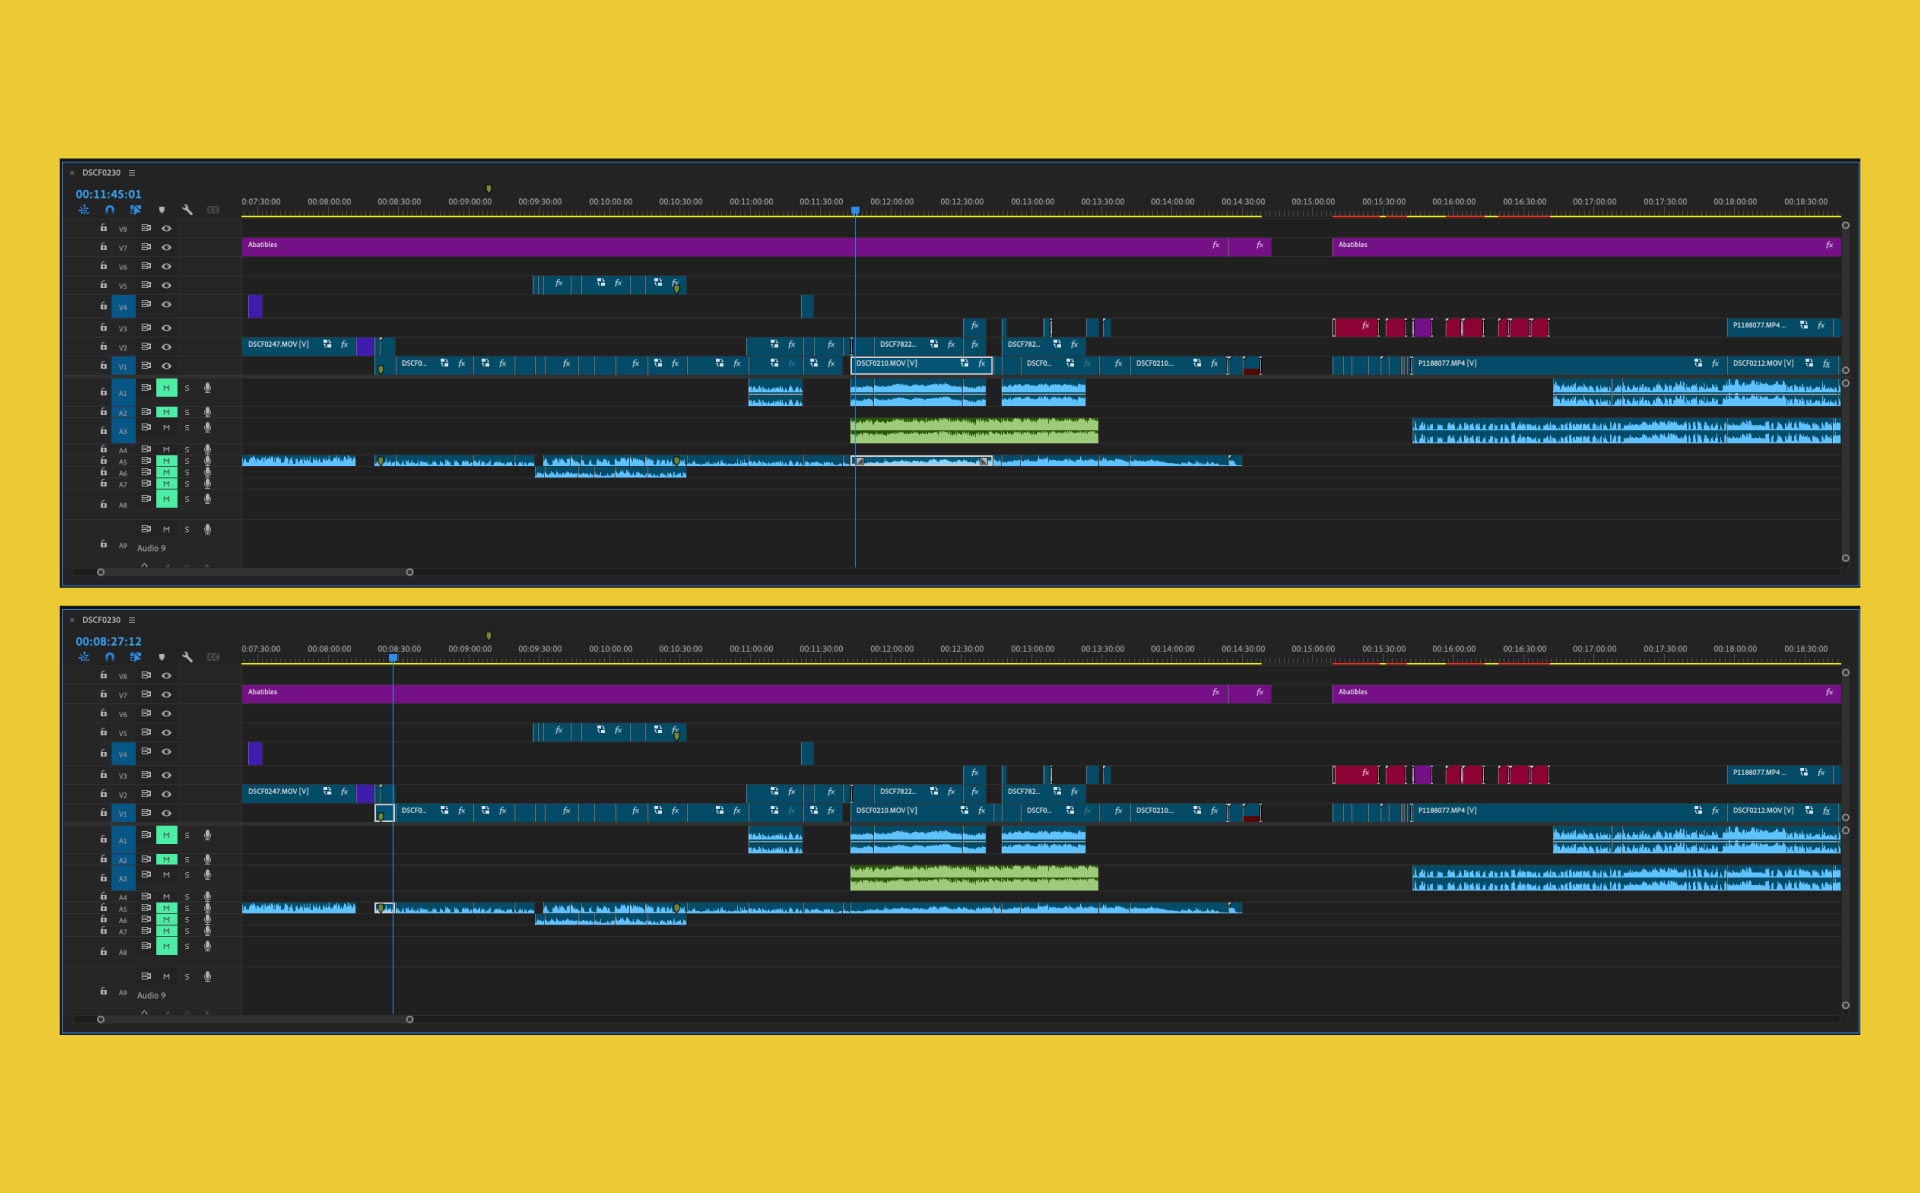Solo track A3 in bottom timeline panel
Screen dimensions: 1920x1193
[187, 875]
